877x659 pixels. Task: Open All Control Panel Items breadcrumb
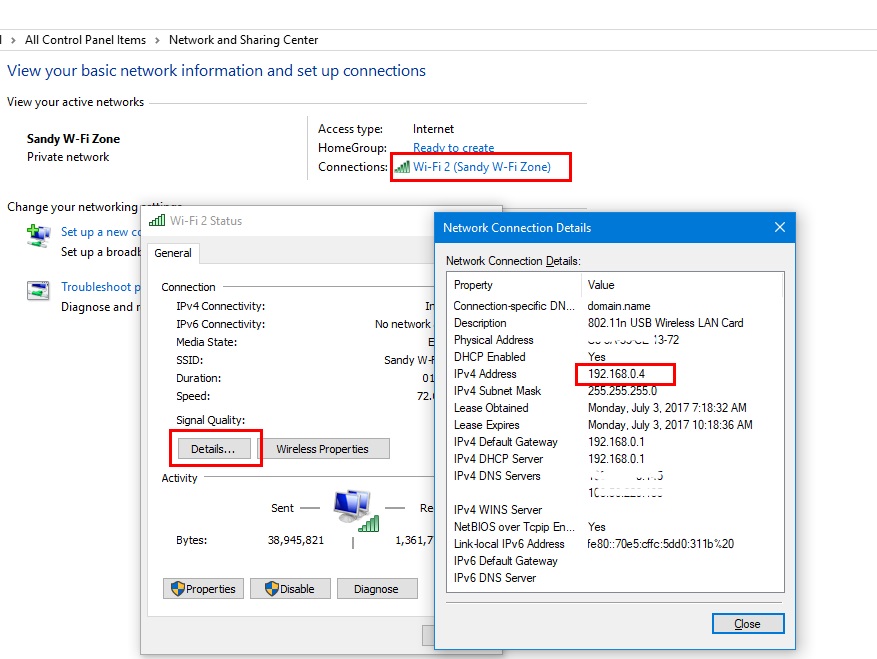coord(85,40)
